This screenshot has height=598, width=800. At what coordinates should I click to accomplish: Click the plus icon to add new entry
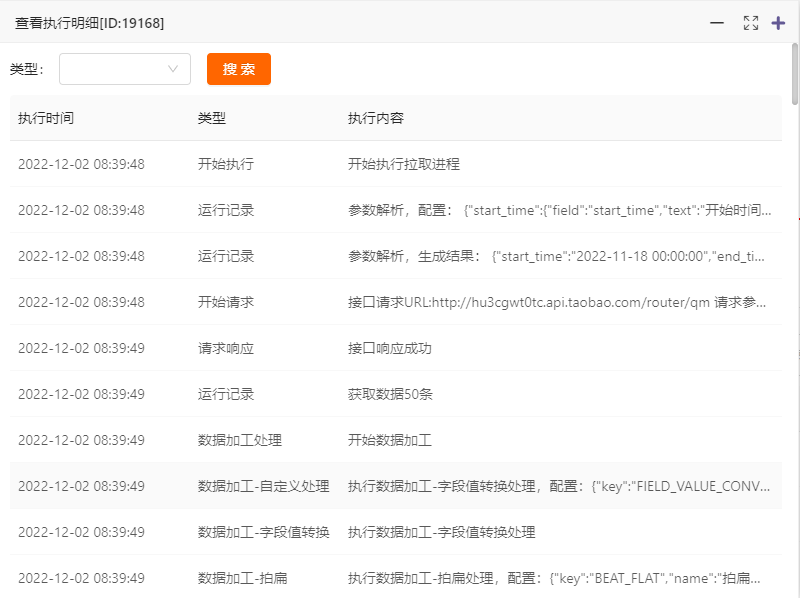click(778, 21)
